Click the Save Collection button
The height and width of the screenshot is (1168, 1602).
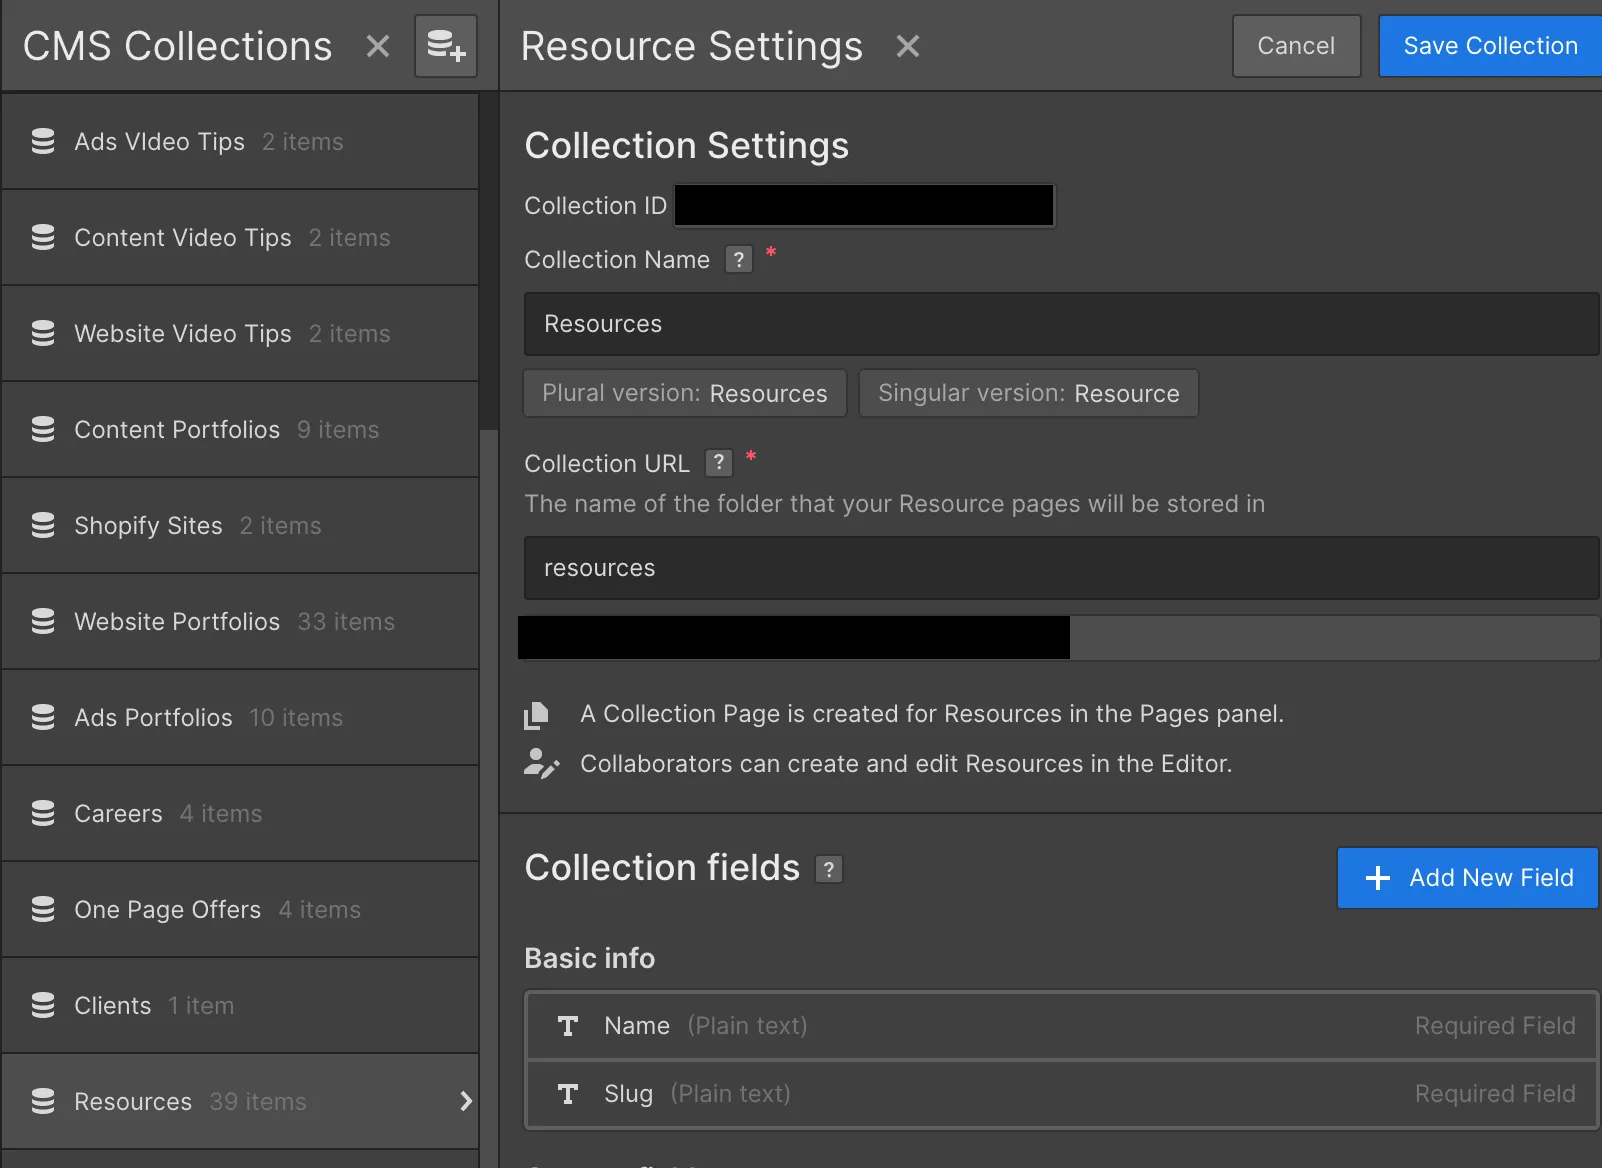1490,46
